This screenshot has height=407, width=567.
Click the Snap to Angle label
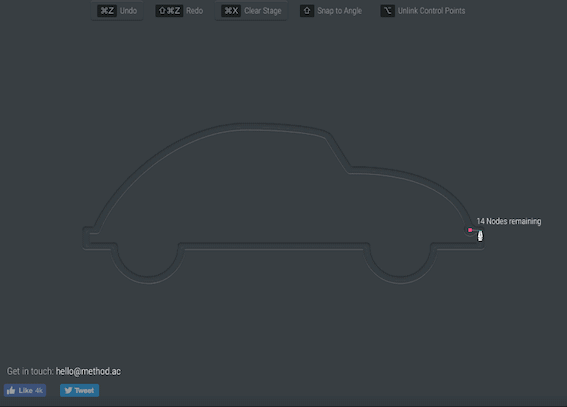340,11
